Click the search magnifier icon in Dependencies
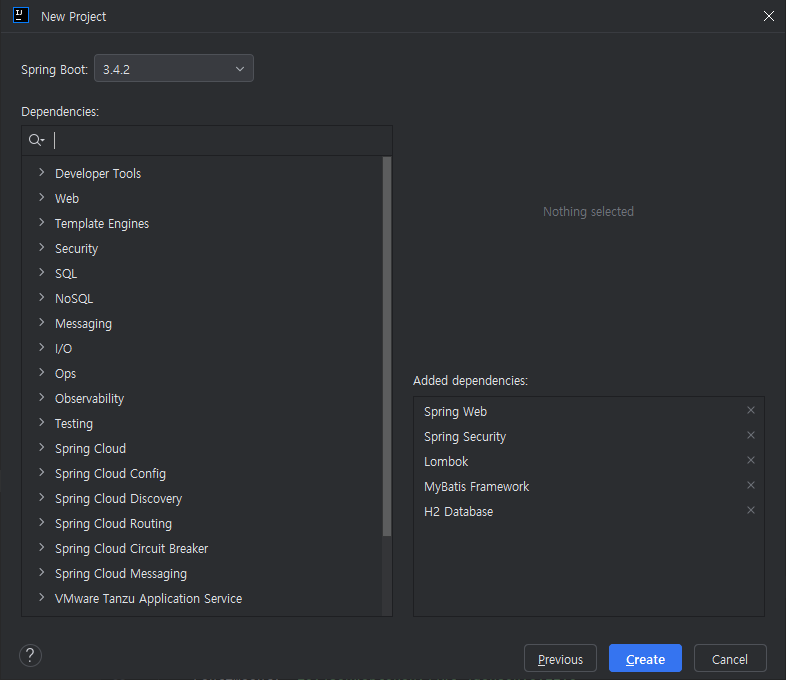786x680 pixels. point(36,140)
